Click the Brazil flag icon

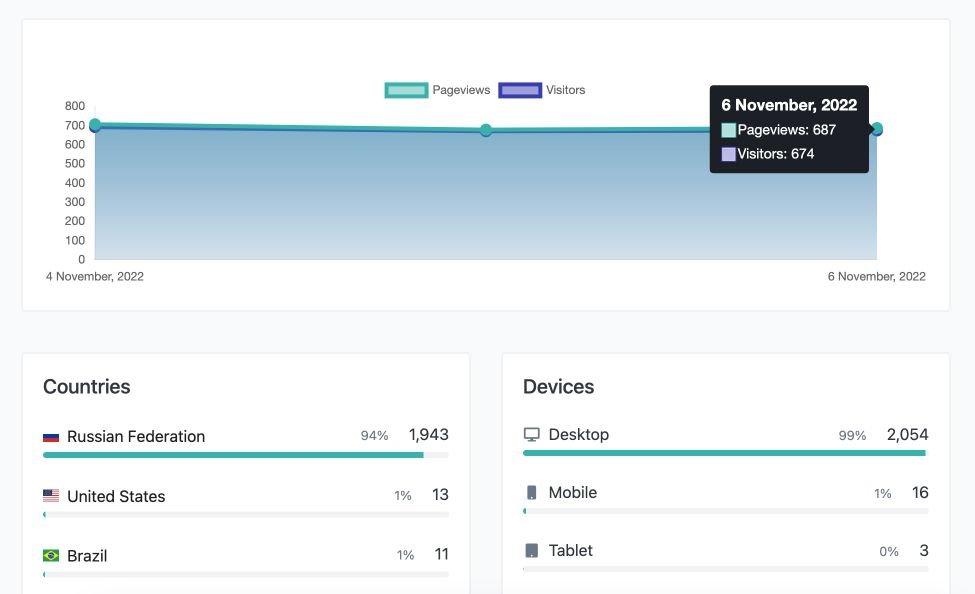point(51,555)
